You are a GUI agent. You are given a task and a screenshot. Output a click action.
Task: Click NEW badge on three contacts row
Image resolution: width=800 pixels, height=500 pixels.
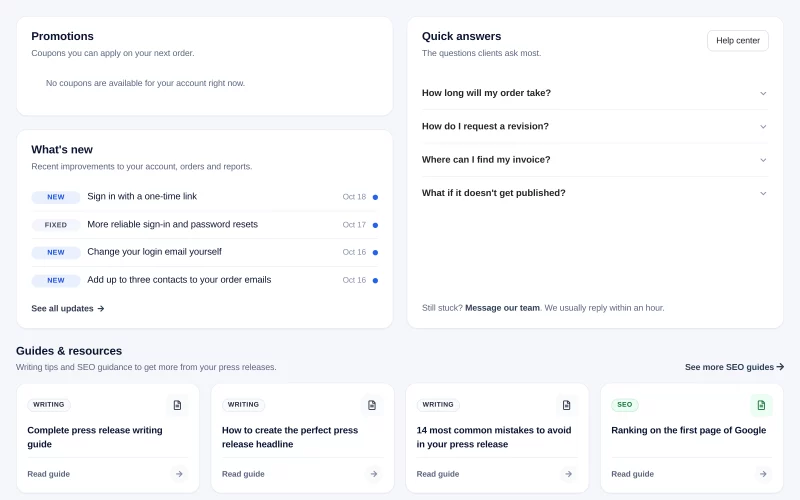point(56,281)
